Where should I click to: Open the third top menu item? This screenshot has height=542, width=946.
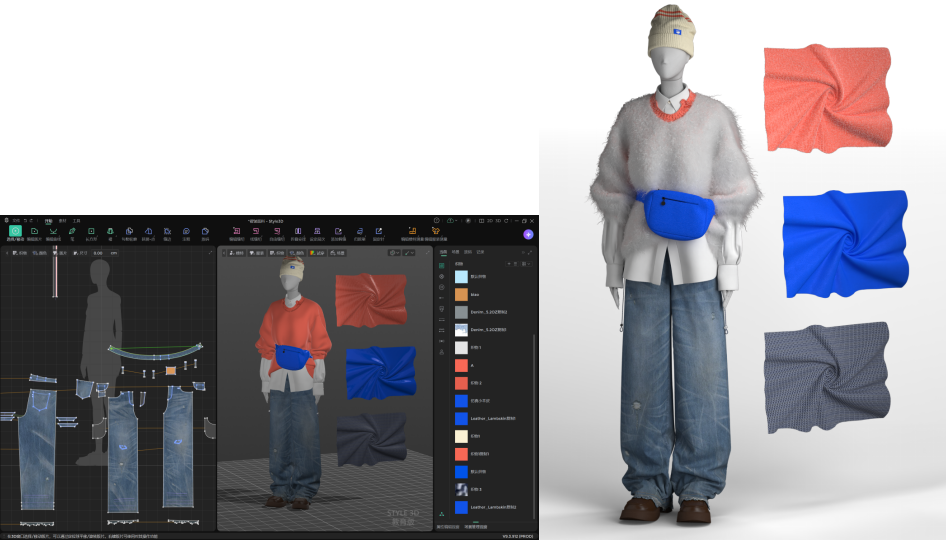77,221
